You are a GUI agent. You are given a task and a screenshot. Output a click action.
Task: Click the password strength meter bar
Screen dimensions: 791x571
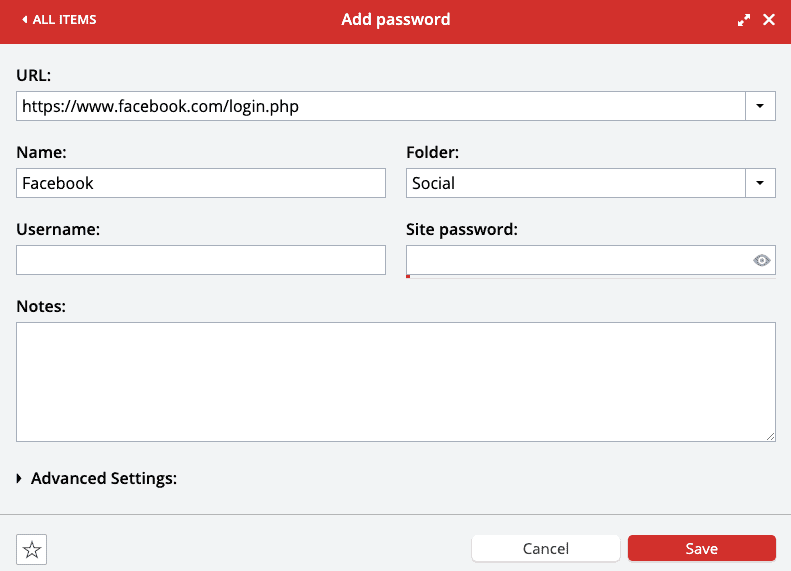591,277
